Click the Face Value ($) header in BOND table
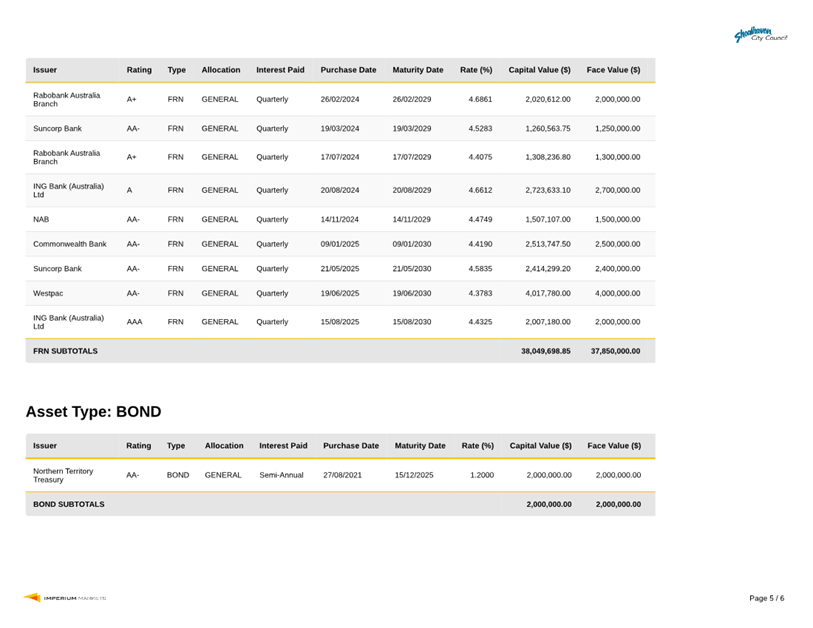Viewport: 813px width, 628px height. pyautogui.click(x=614, y=445)
